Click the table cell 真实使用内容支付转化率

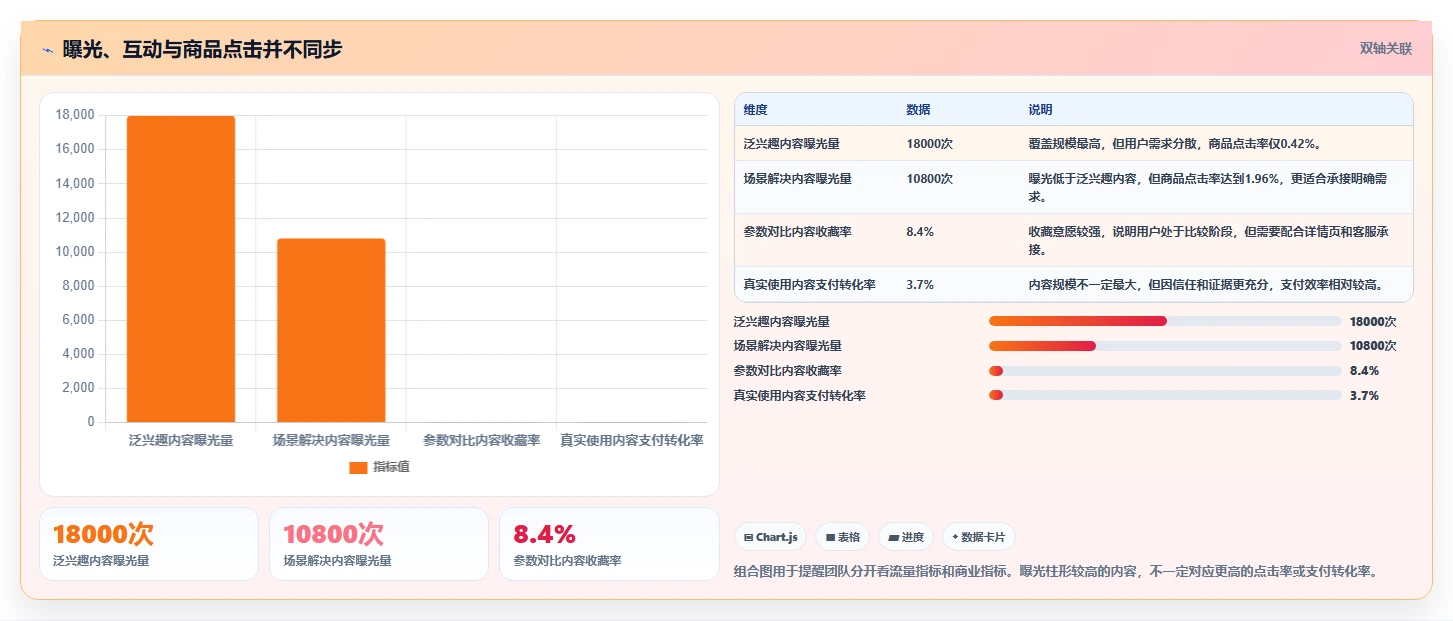[x=809, y=285]
